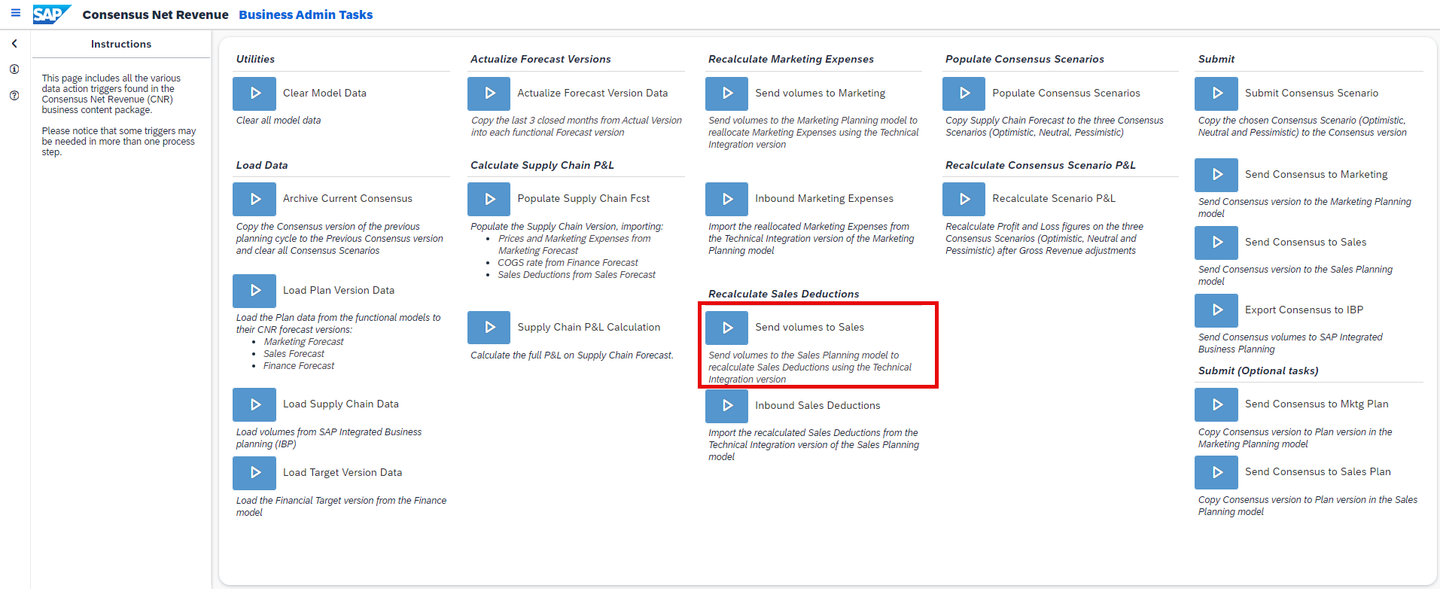
Task: Click the Recalculate Marketing Expenses heading
Action: coord(791,59)
